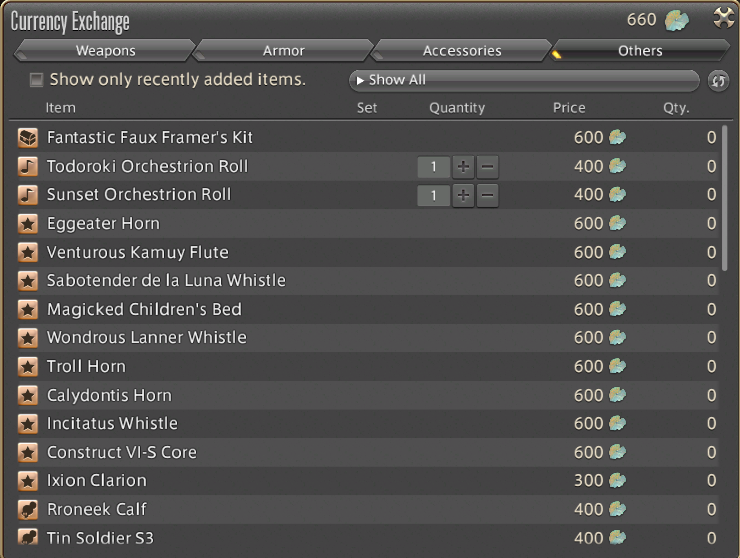Click the item list vertical scrollbar
This screenshot has width=740, height=558.
[x=724, y=197]
